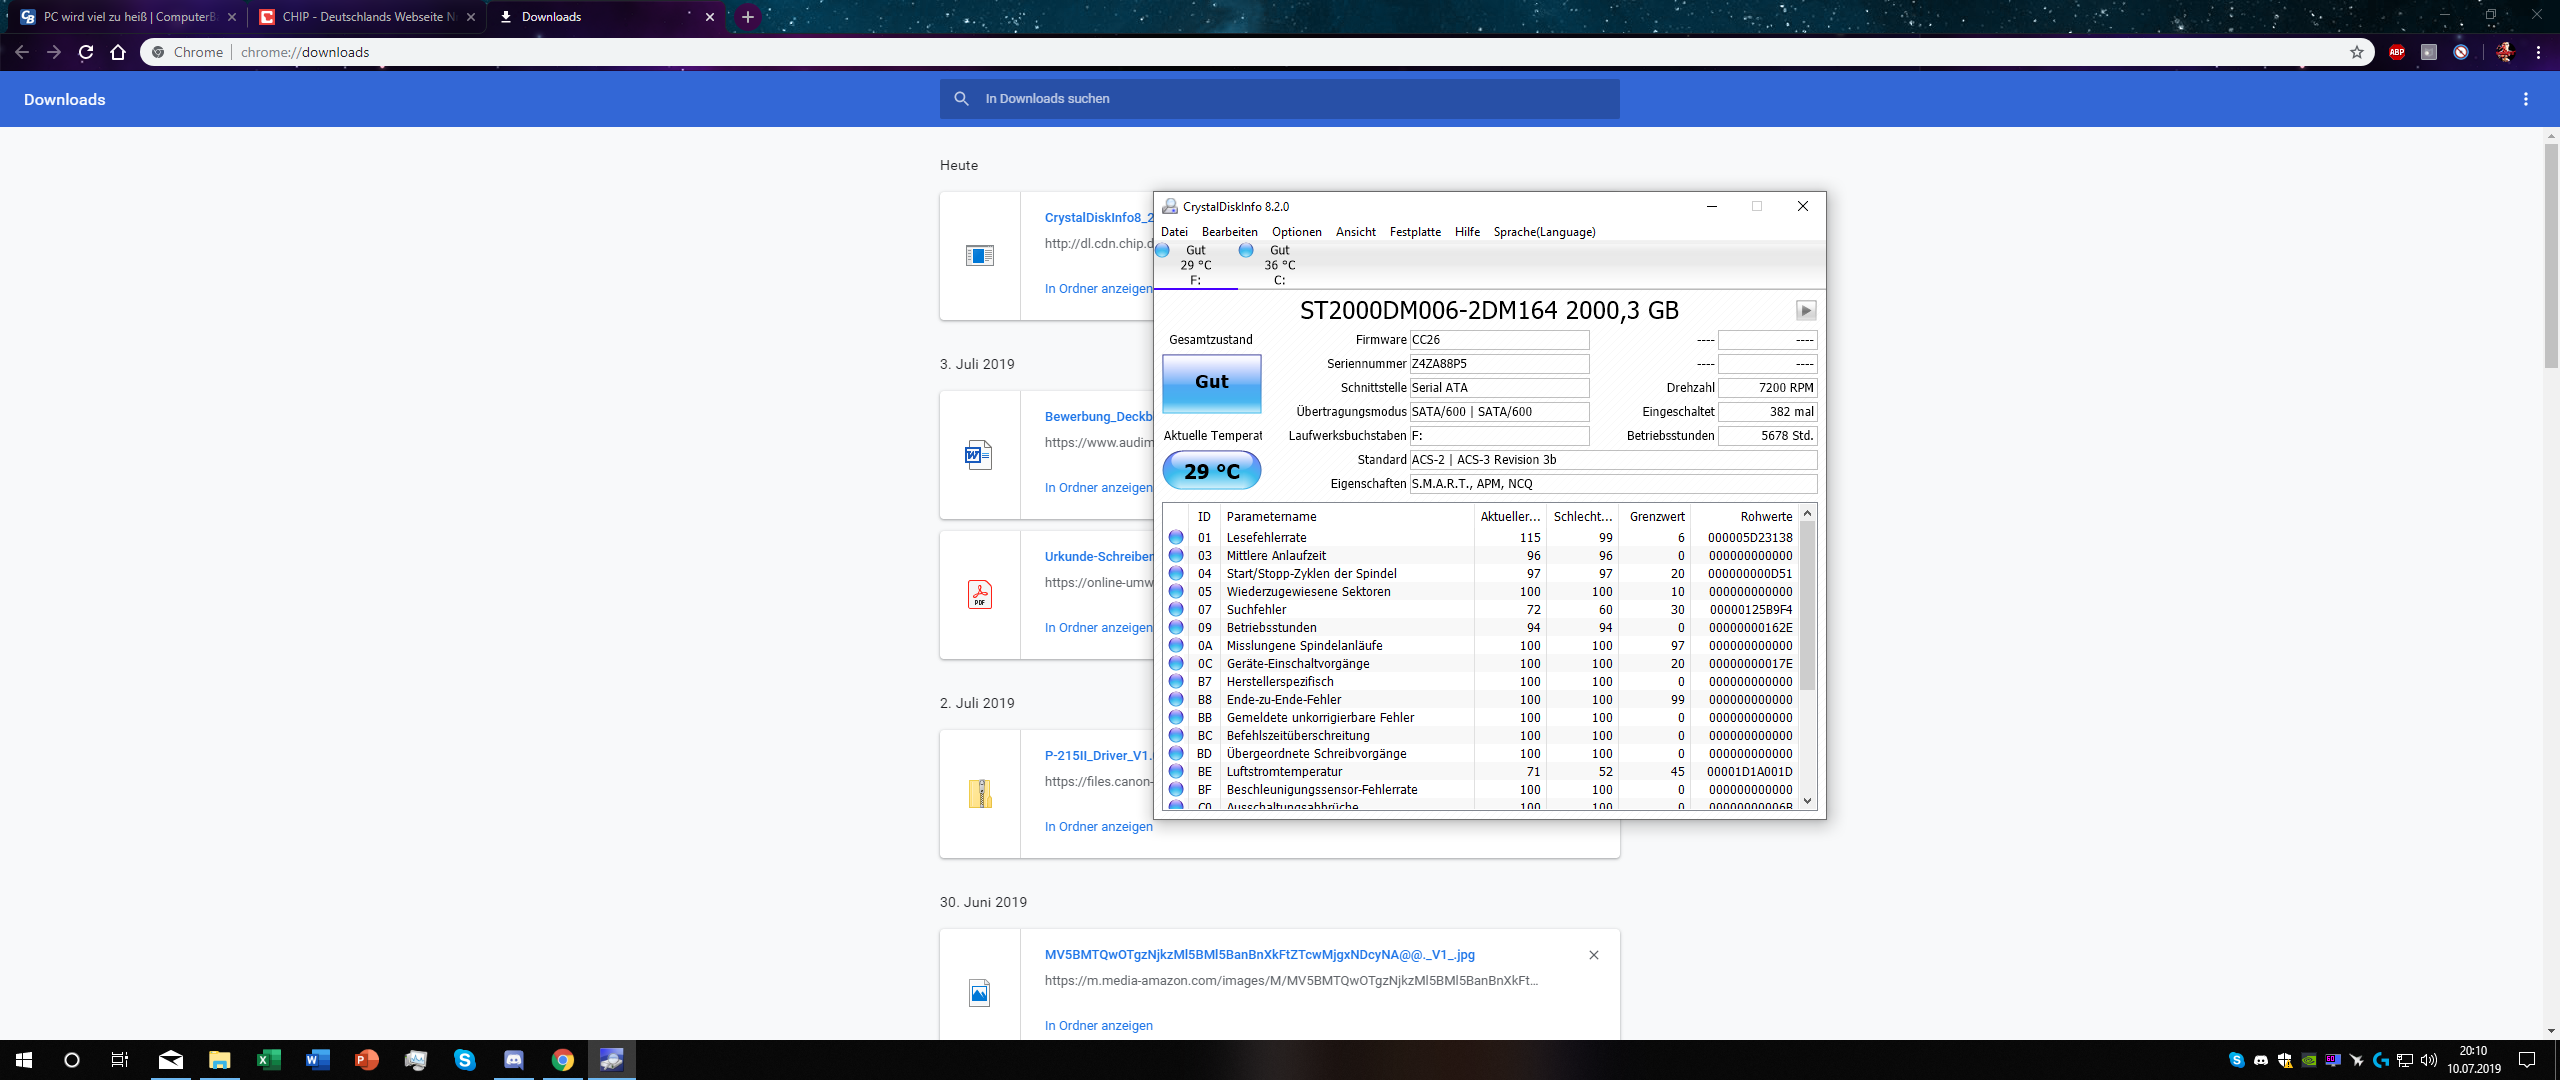Click next disk arrow button

click(1805, 311)
